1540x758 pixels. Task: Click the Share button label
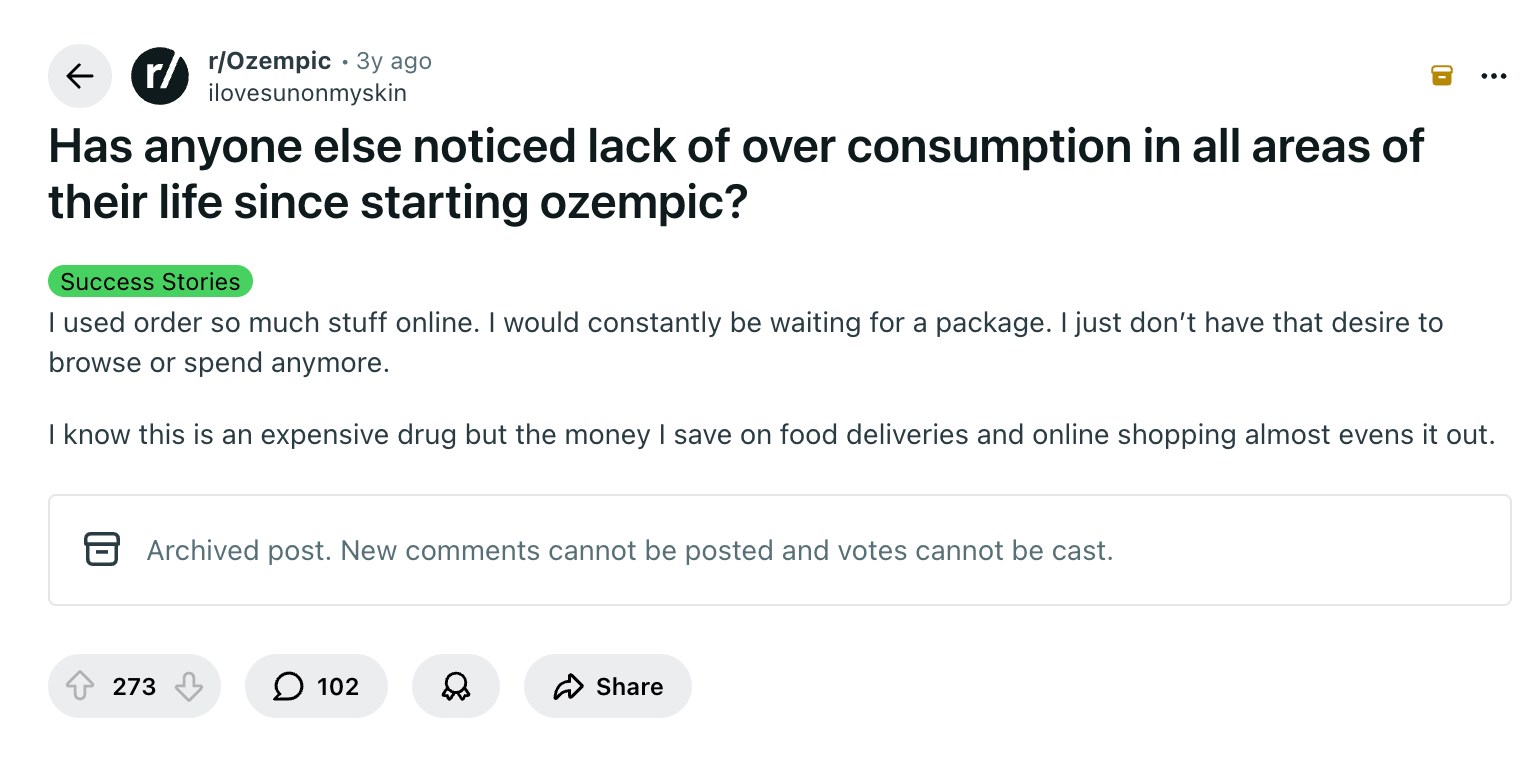[x=629, y=686]
